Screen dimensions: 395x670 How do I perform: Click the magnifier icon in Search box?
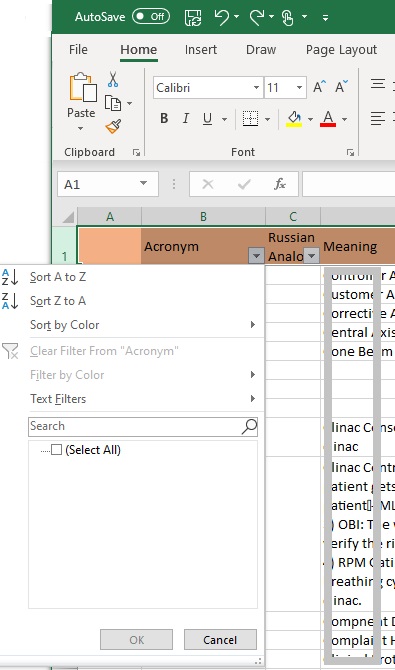tap(249, 426)
